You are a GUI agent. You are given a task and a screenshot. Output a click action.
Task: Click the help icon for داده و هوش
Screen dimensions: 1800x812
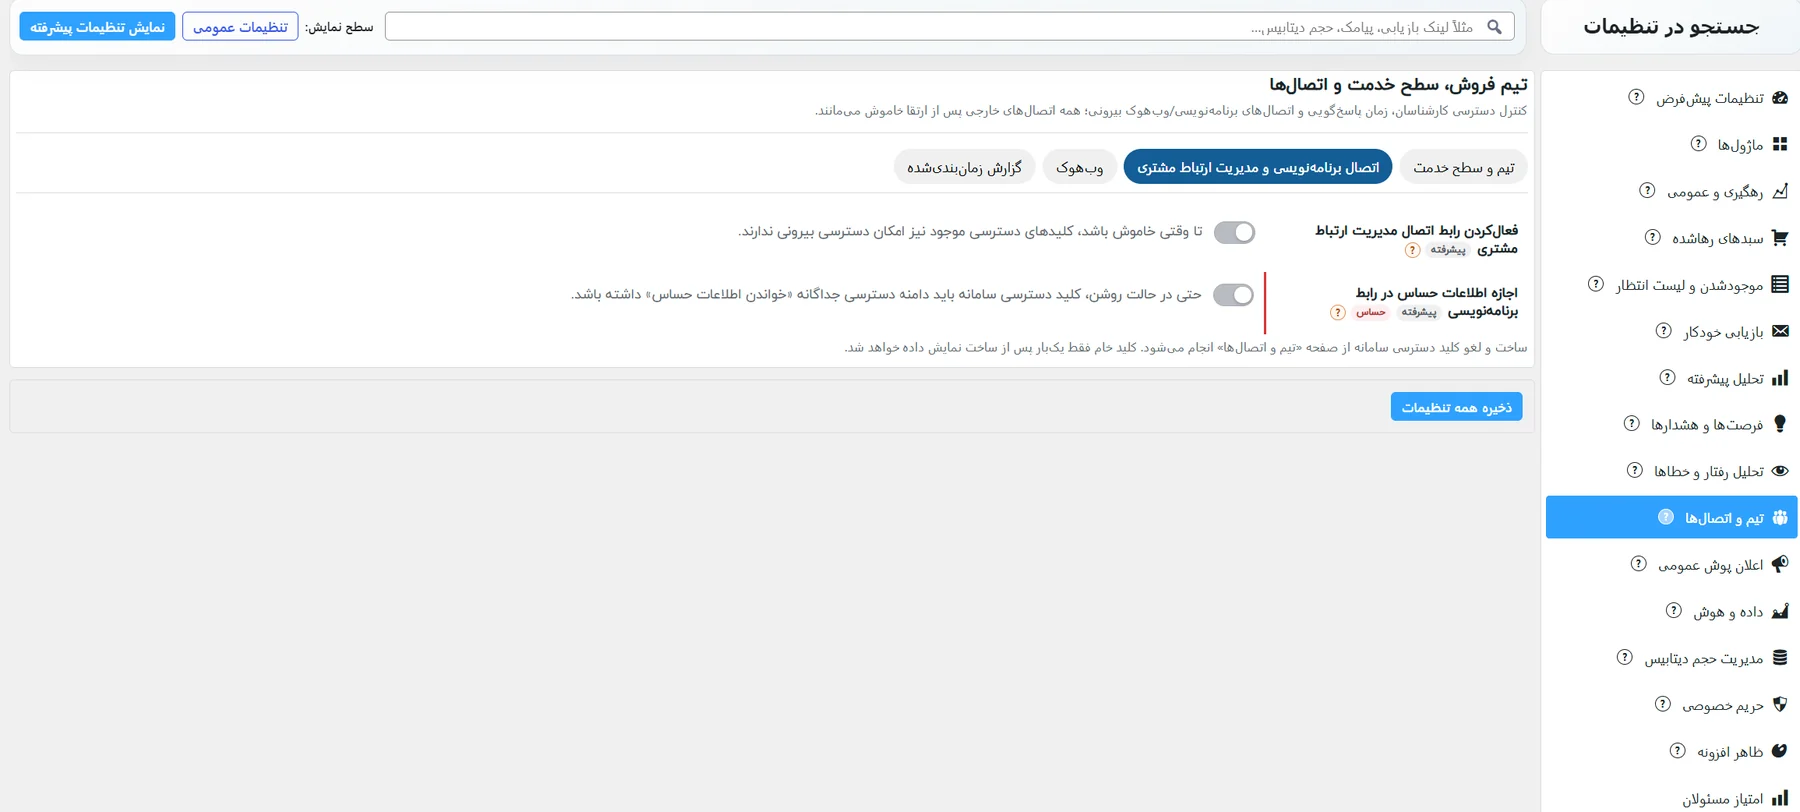(1674, 611)
